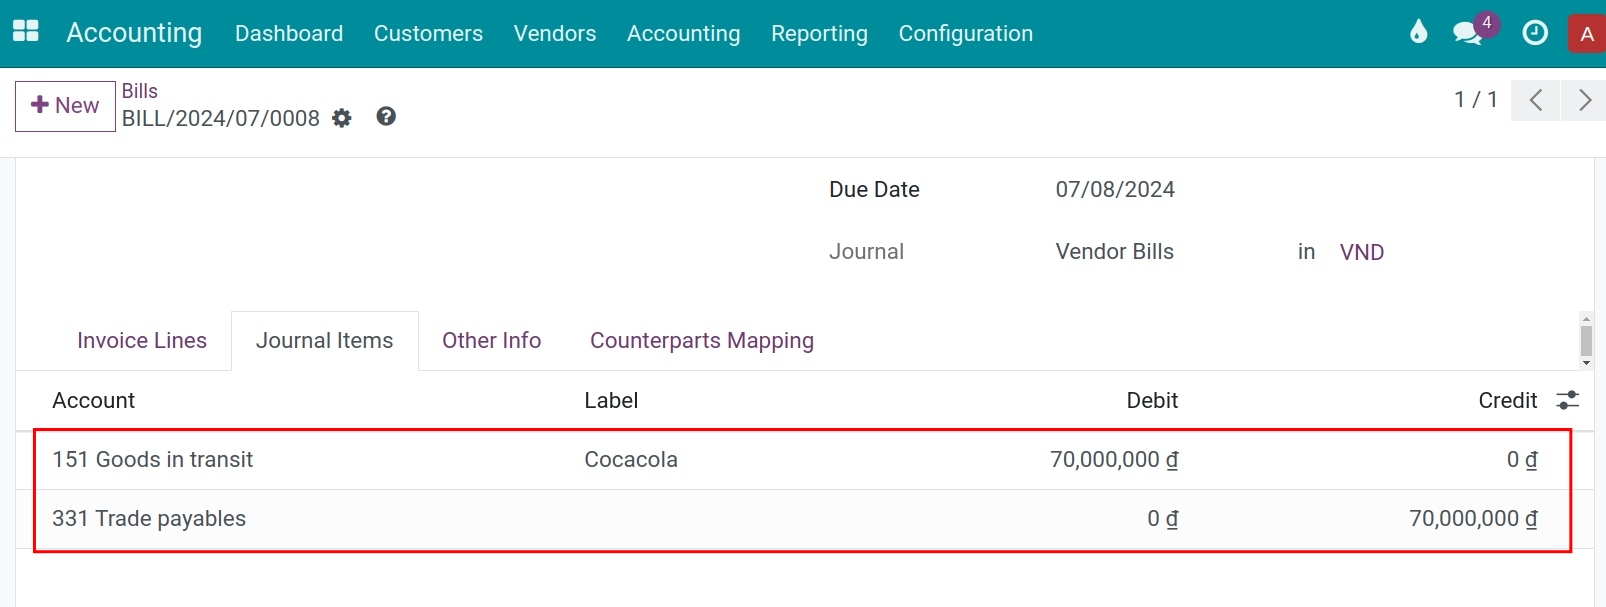Click the Accounting app title

[134, 33]
